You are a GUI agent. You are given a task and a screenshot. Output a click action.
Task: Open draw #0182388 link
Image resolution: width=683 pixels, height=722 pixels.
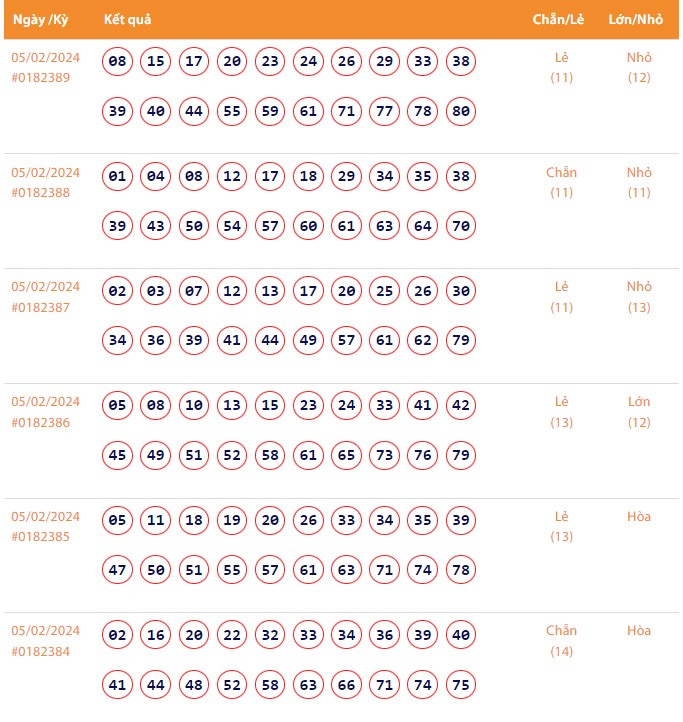click(x=41, y=193)
